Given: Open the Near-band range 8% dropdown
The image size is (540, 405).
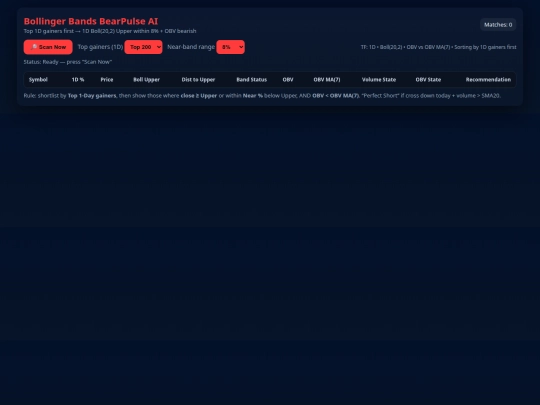Looking at the screenshot, I should (230, 47).
